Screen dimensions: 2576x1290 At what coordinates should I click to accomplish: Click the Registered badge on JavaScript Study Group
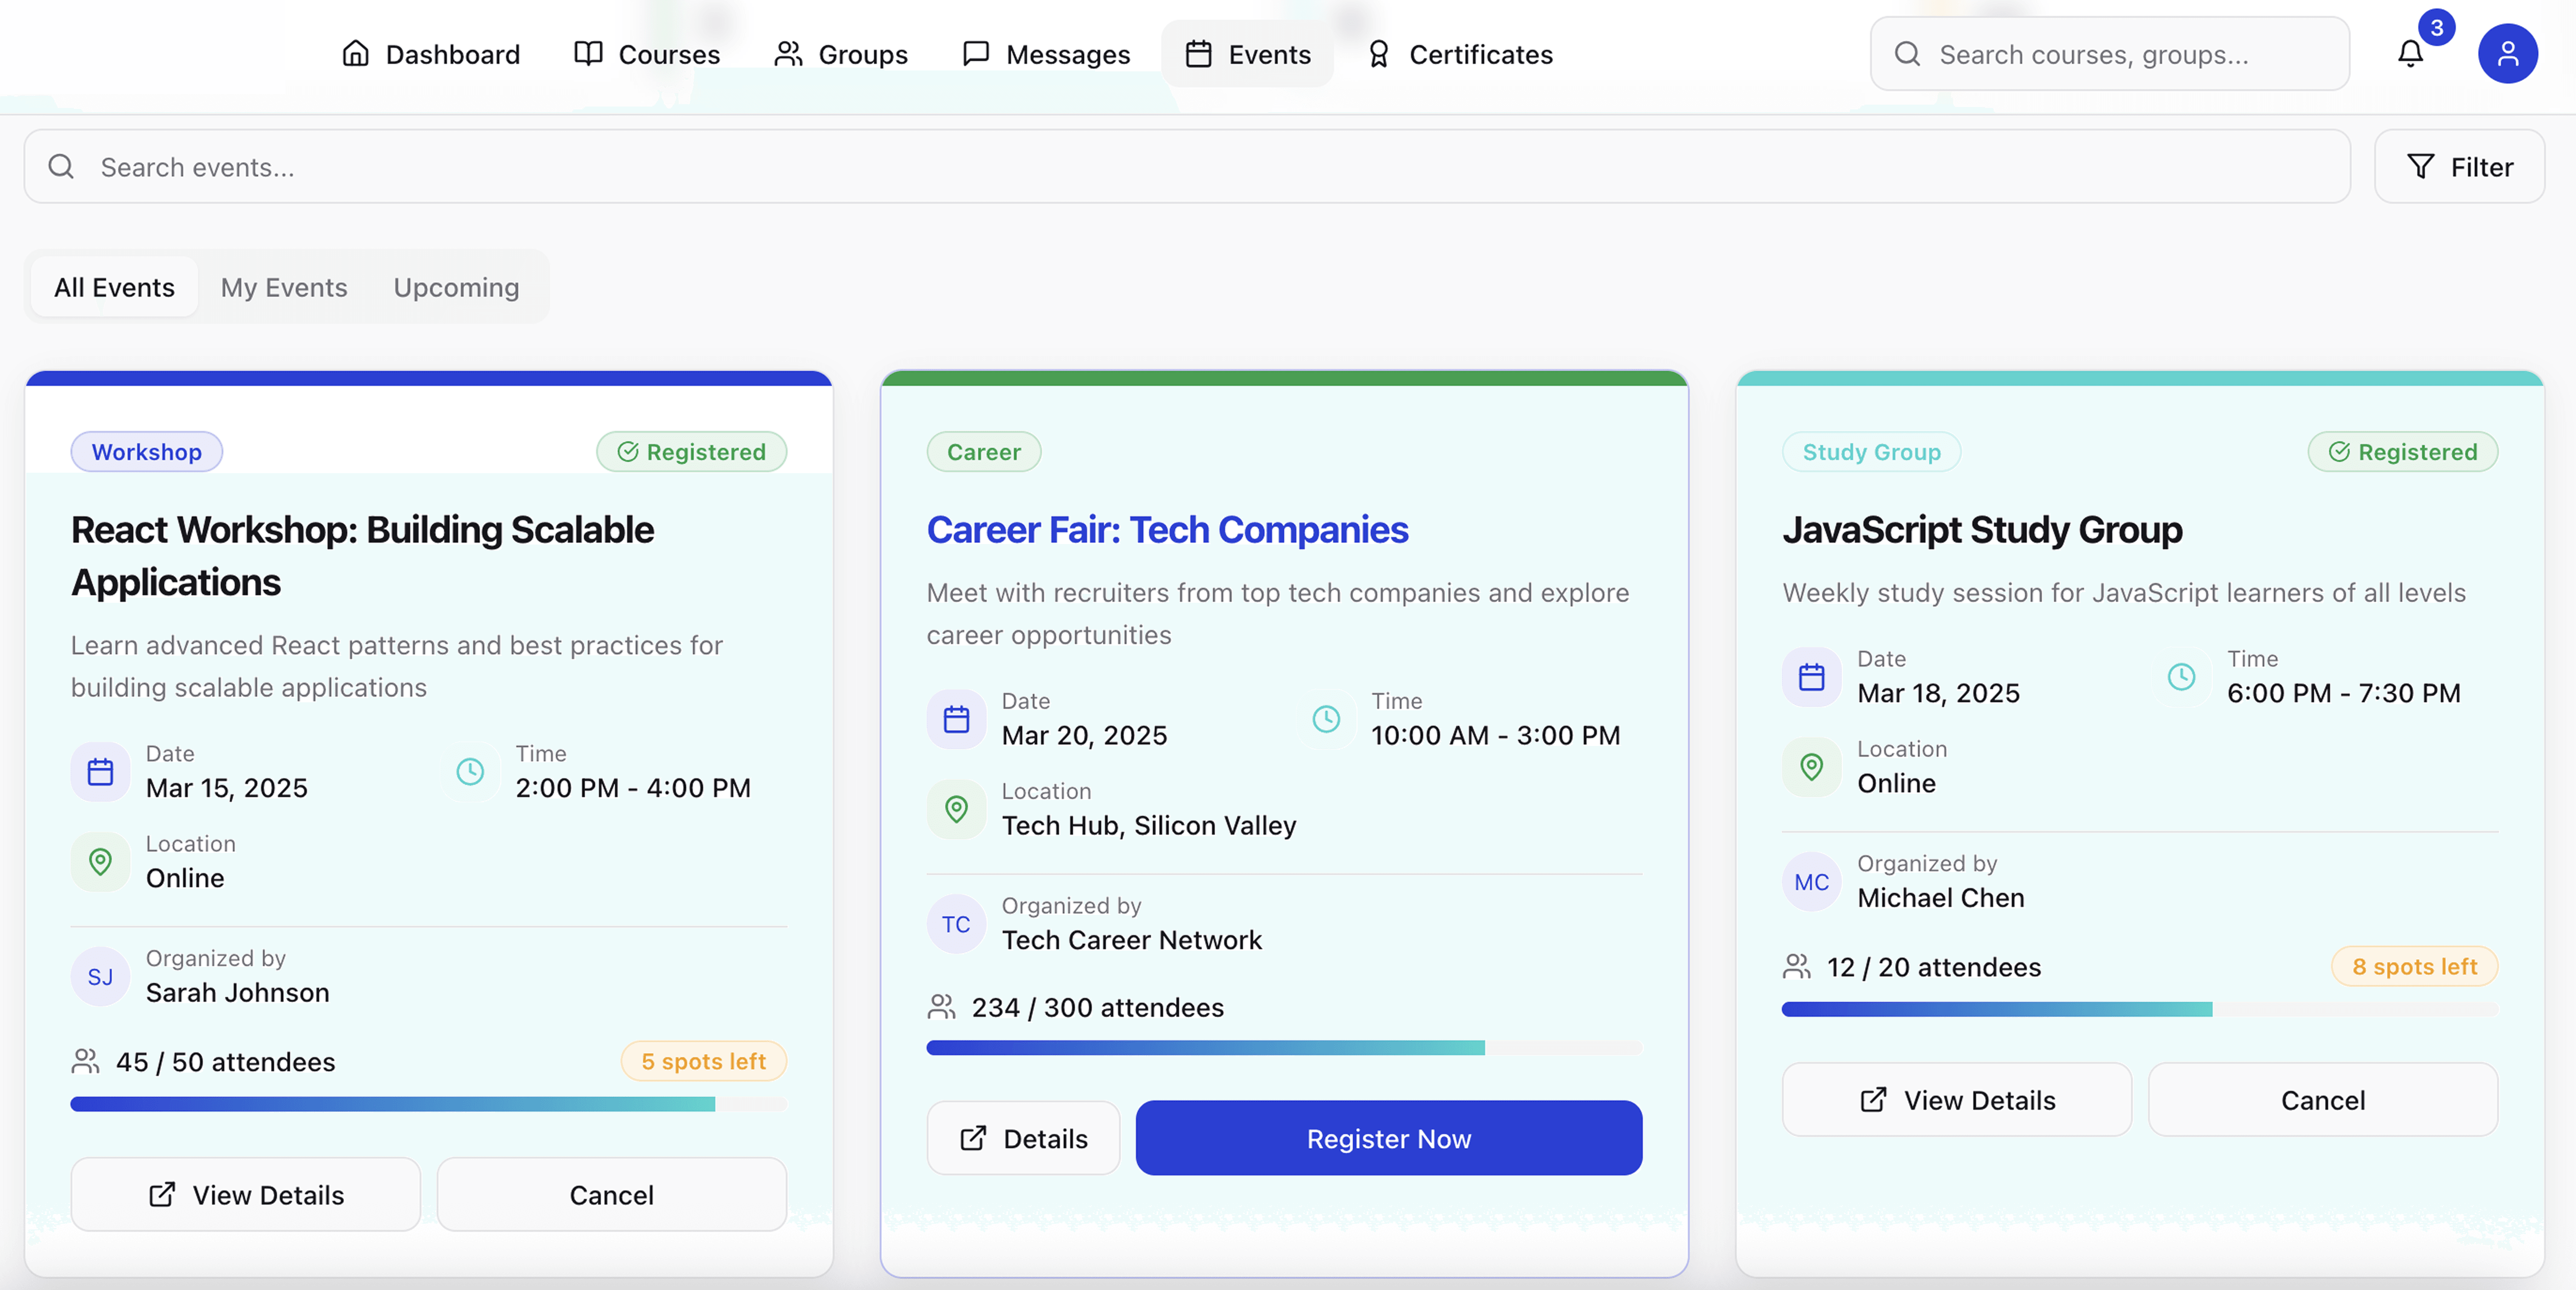point(2403,452)
